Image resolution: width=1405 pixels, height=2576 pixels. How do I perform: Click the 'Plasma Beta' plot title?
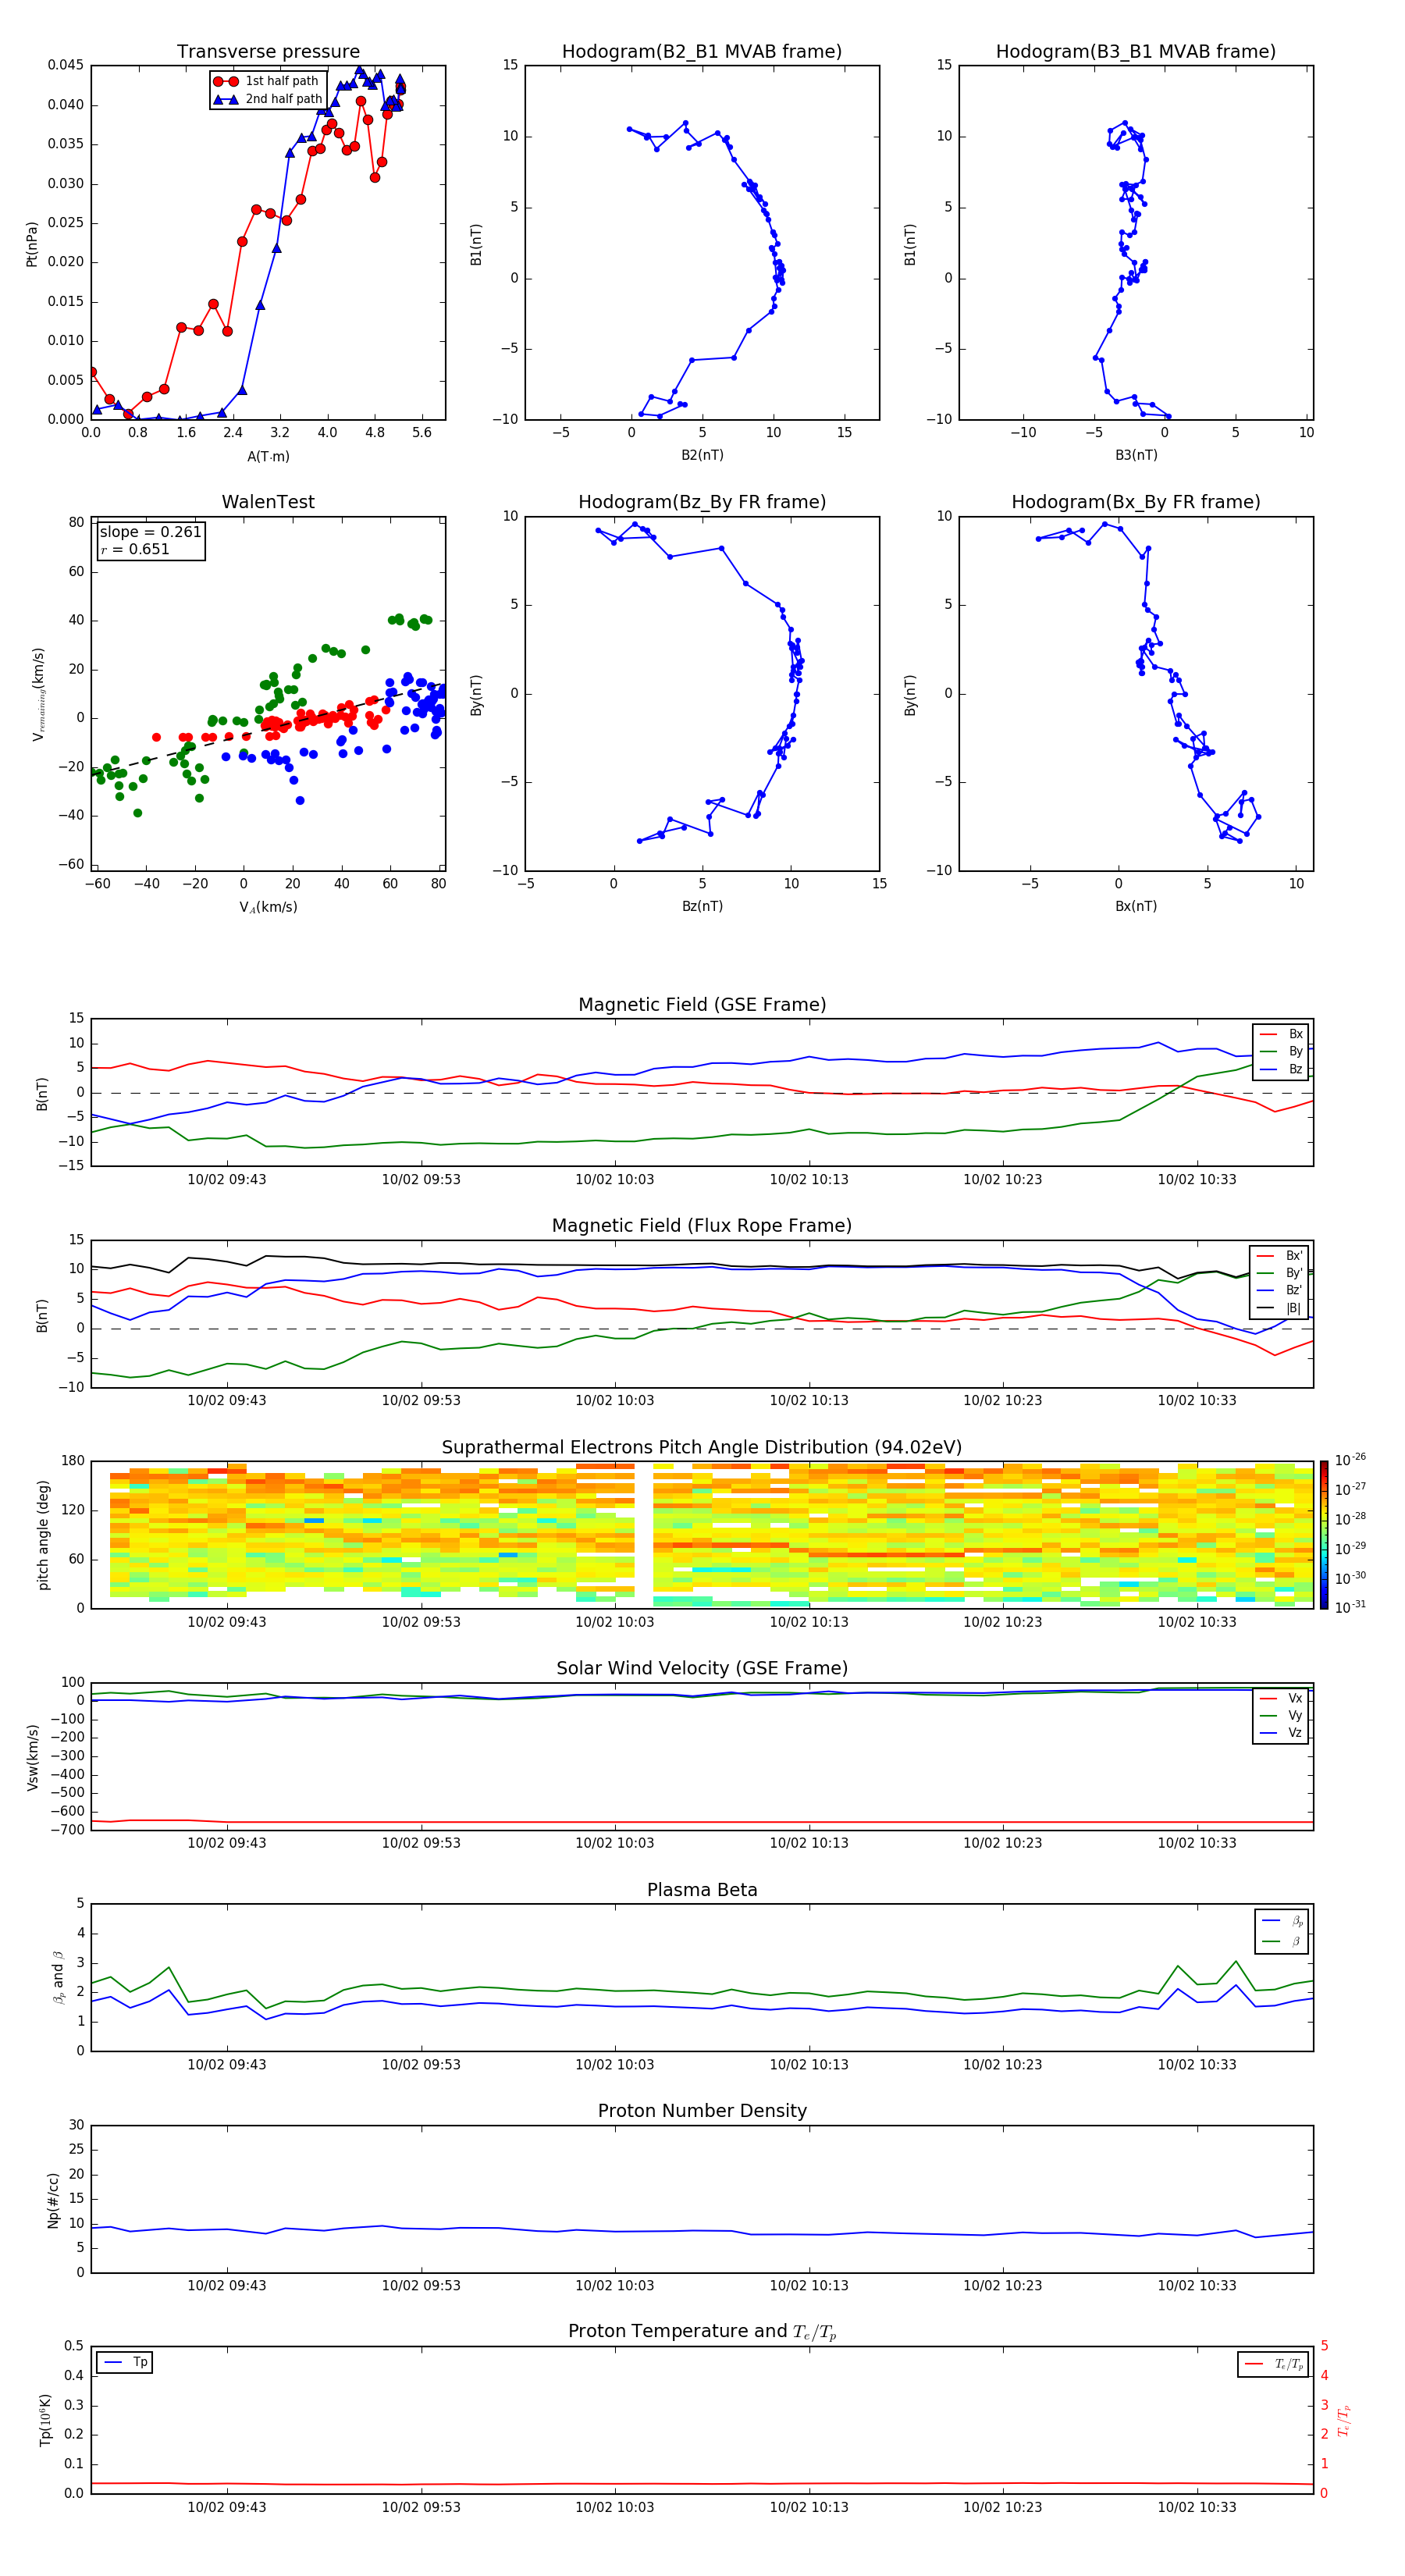pyautogui.click(x=702, y=1890)
